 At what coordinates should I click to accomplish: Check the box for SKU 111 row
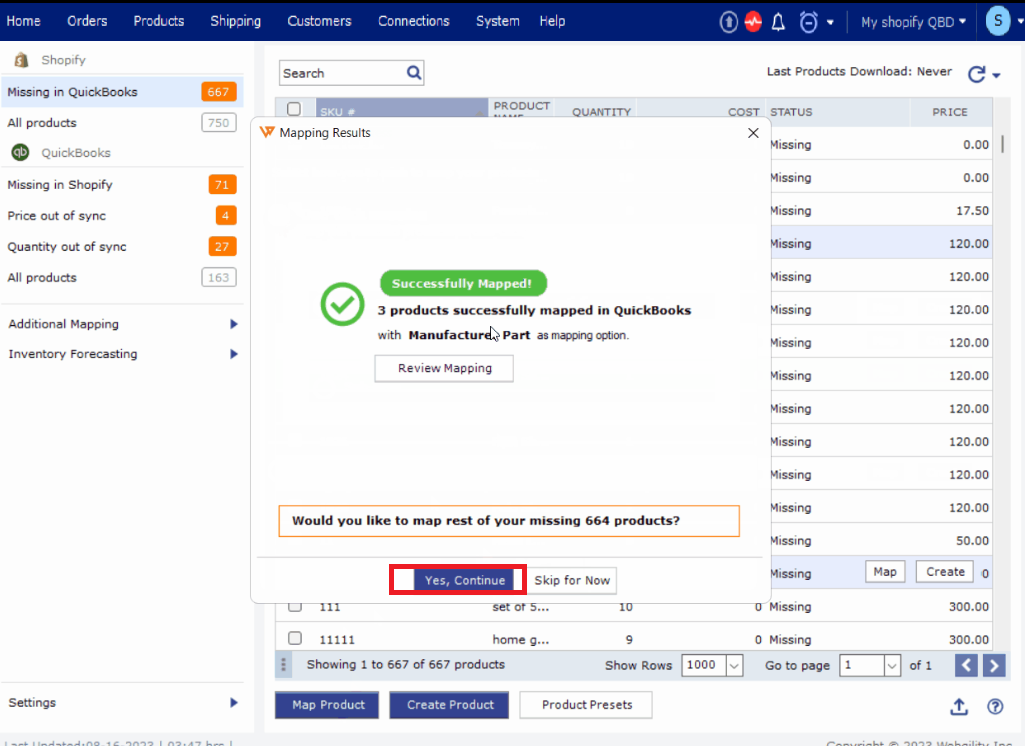click(295, 606)
